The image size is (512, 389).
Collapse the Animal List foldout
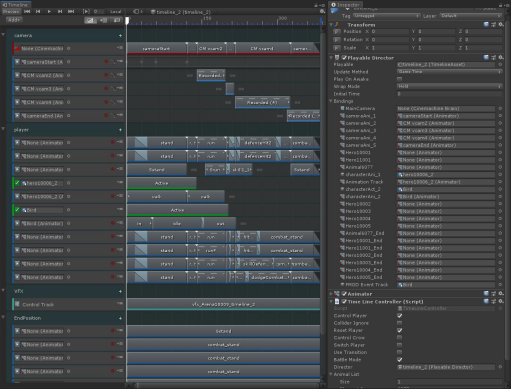[331, 374]
